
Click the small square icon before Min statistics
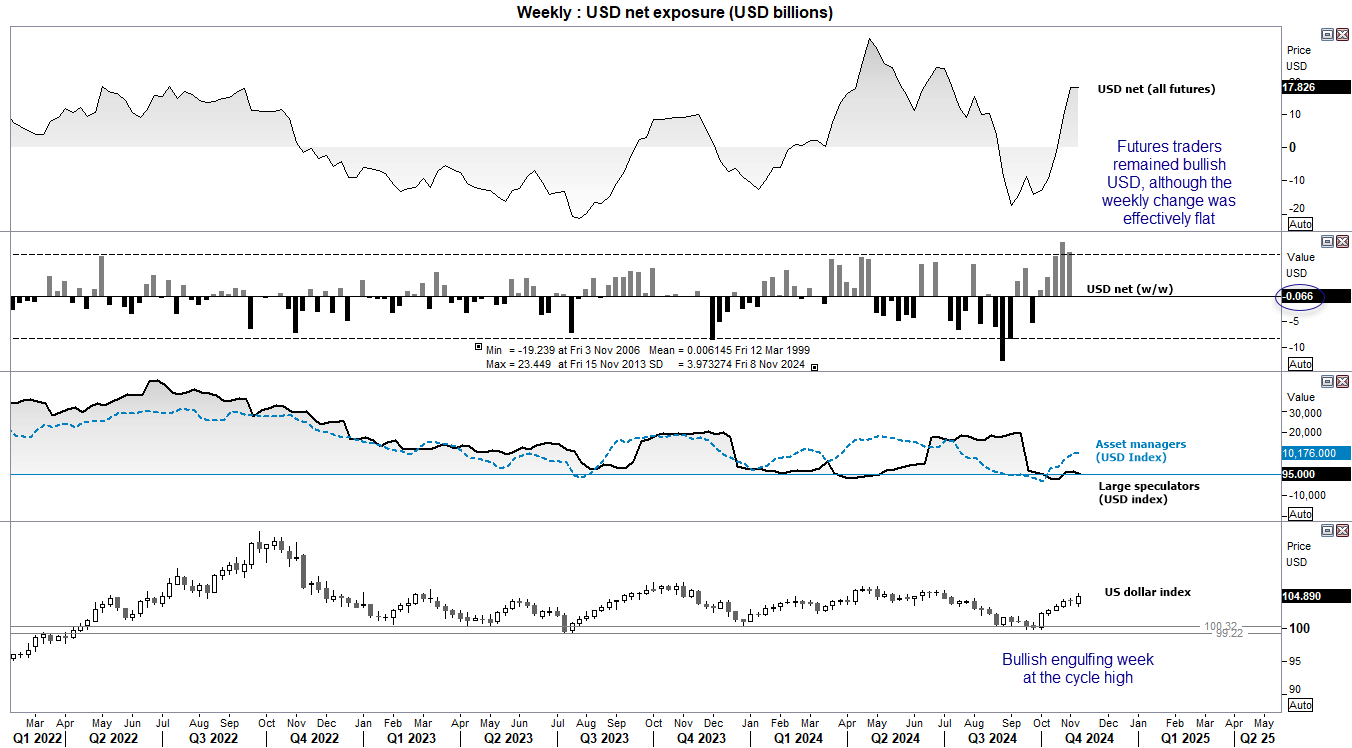pyautogui.click(x=477, y=346)
